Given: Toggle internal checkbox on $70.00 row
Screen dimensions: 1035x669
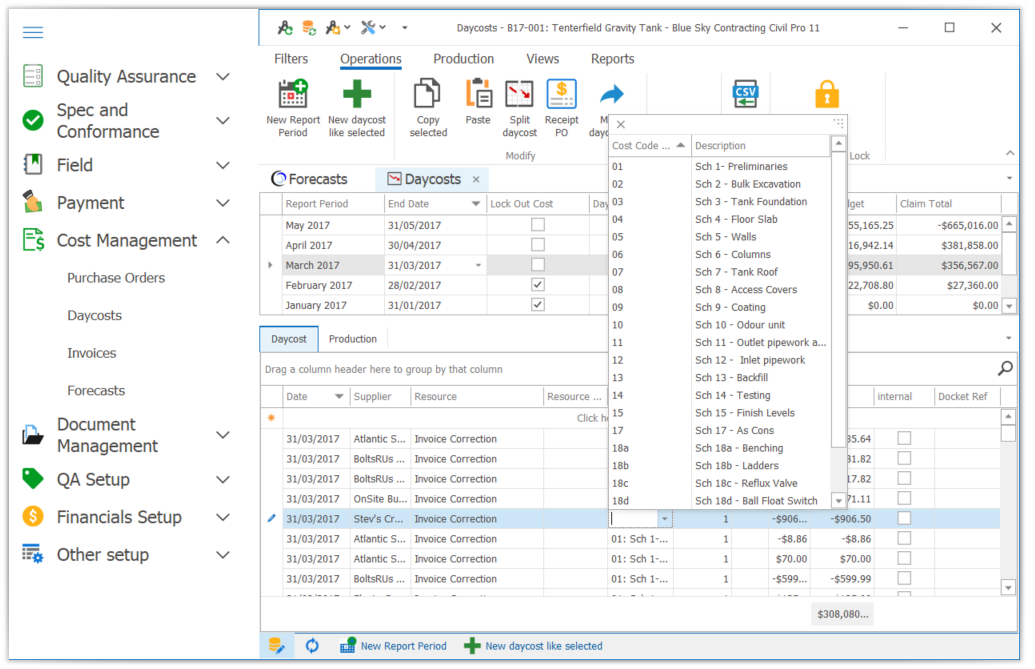Looking at the screenshot, I should [904, 558].
